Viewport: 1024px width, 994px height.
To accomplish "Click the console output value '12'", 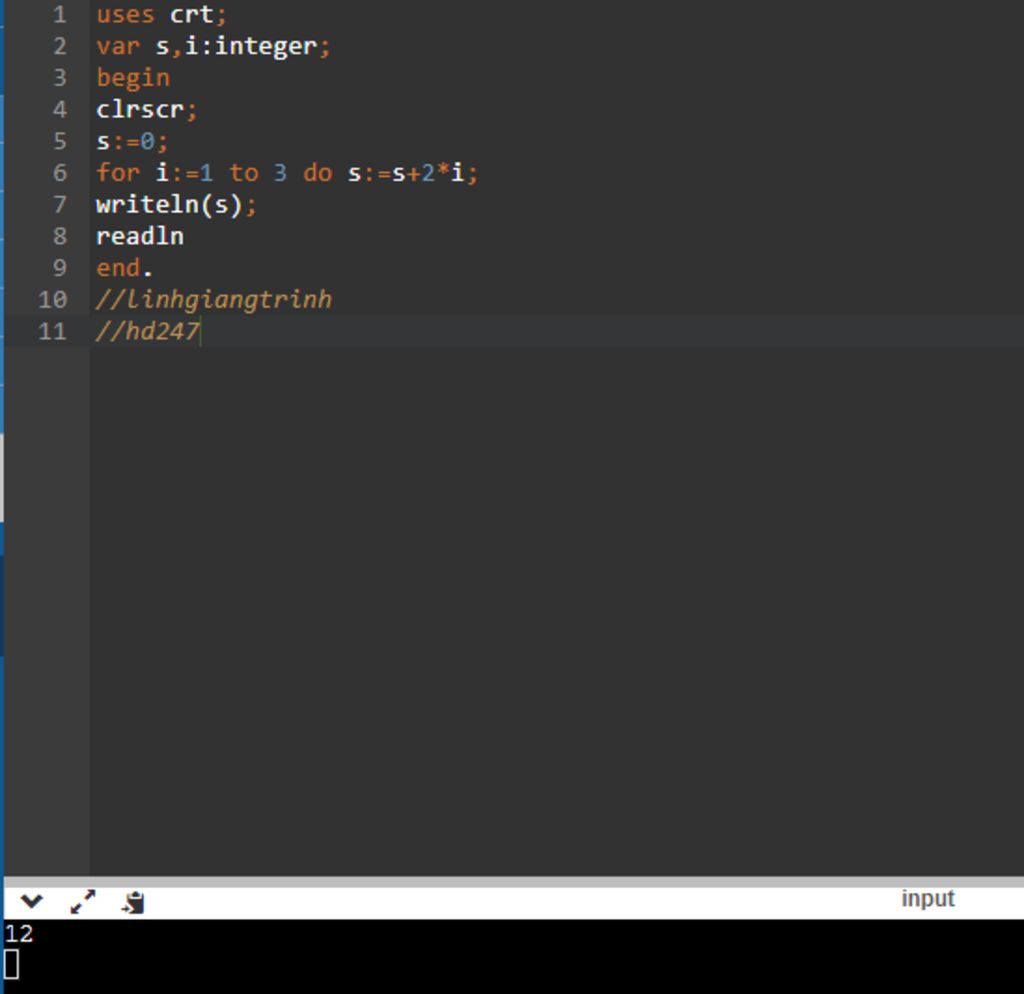I will [18, 934].
